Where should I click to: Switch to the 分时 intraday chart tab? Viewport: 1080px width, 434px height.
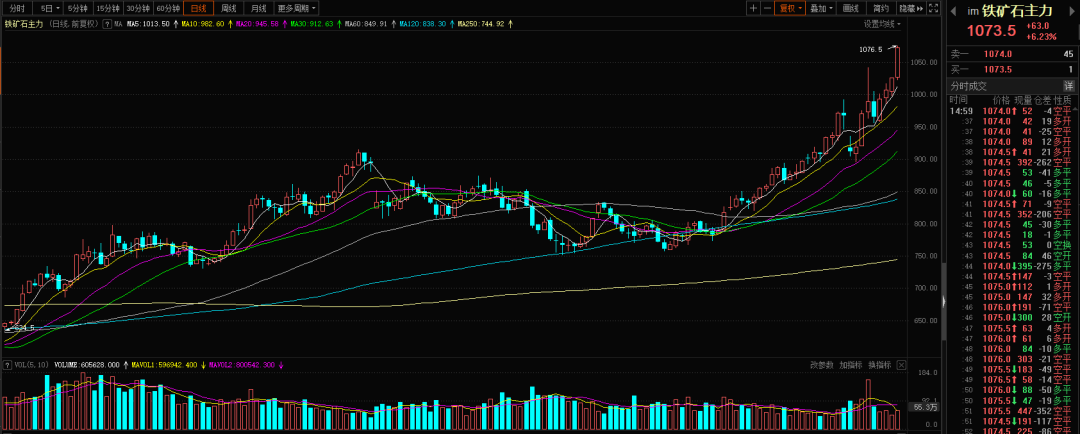click(x=17, y=8)
